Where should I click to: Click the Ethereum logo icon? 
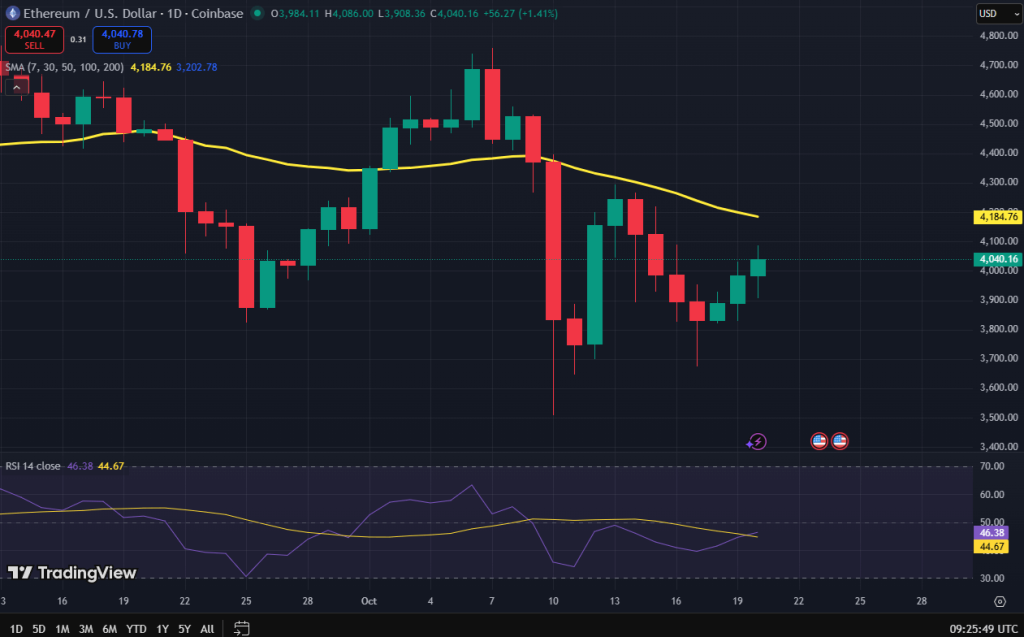click(14, 13)
